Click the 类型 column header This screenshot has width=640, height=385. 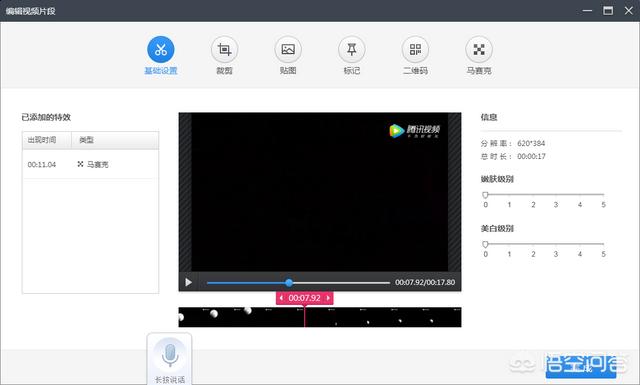(115, 140)
